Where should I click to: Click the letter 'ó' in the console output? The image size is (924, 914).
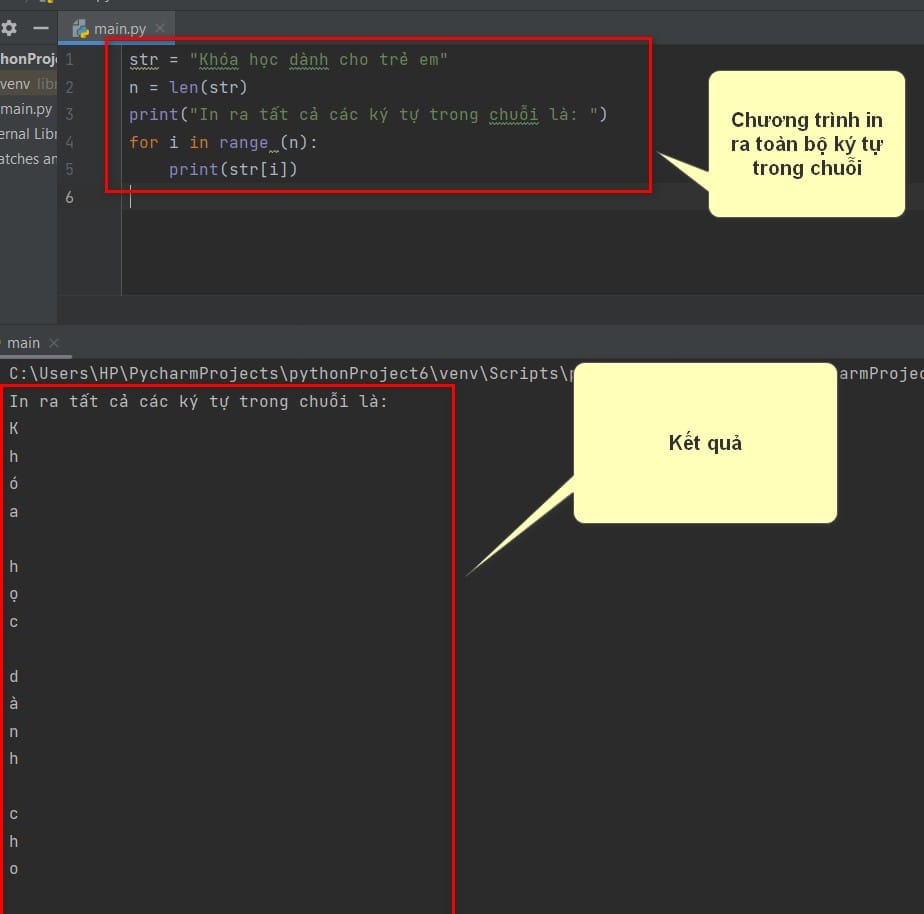tap(14, 483)
